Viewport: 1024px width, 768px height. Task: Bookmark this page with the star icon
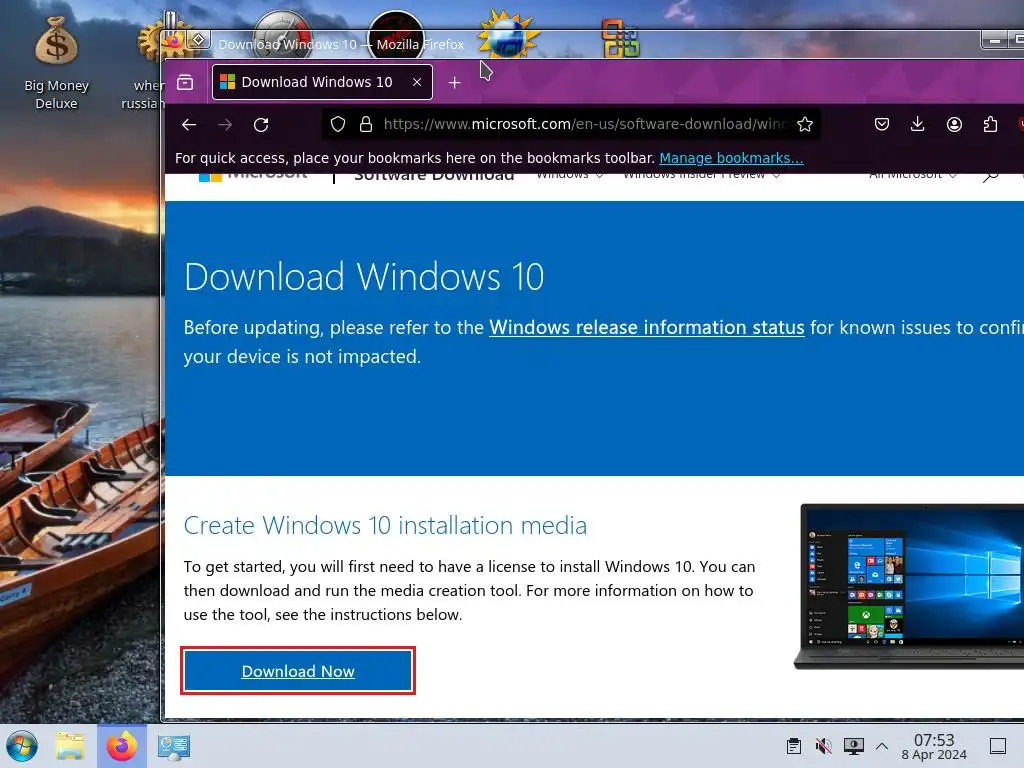[805, 124]
